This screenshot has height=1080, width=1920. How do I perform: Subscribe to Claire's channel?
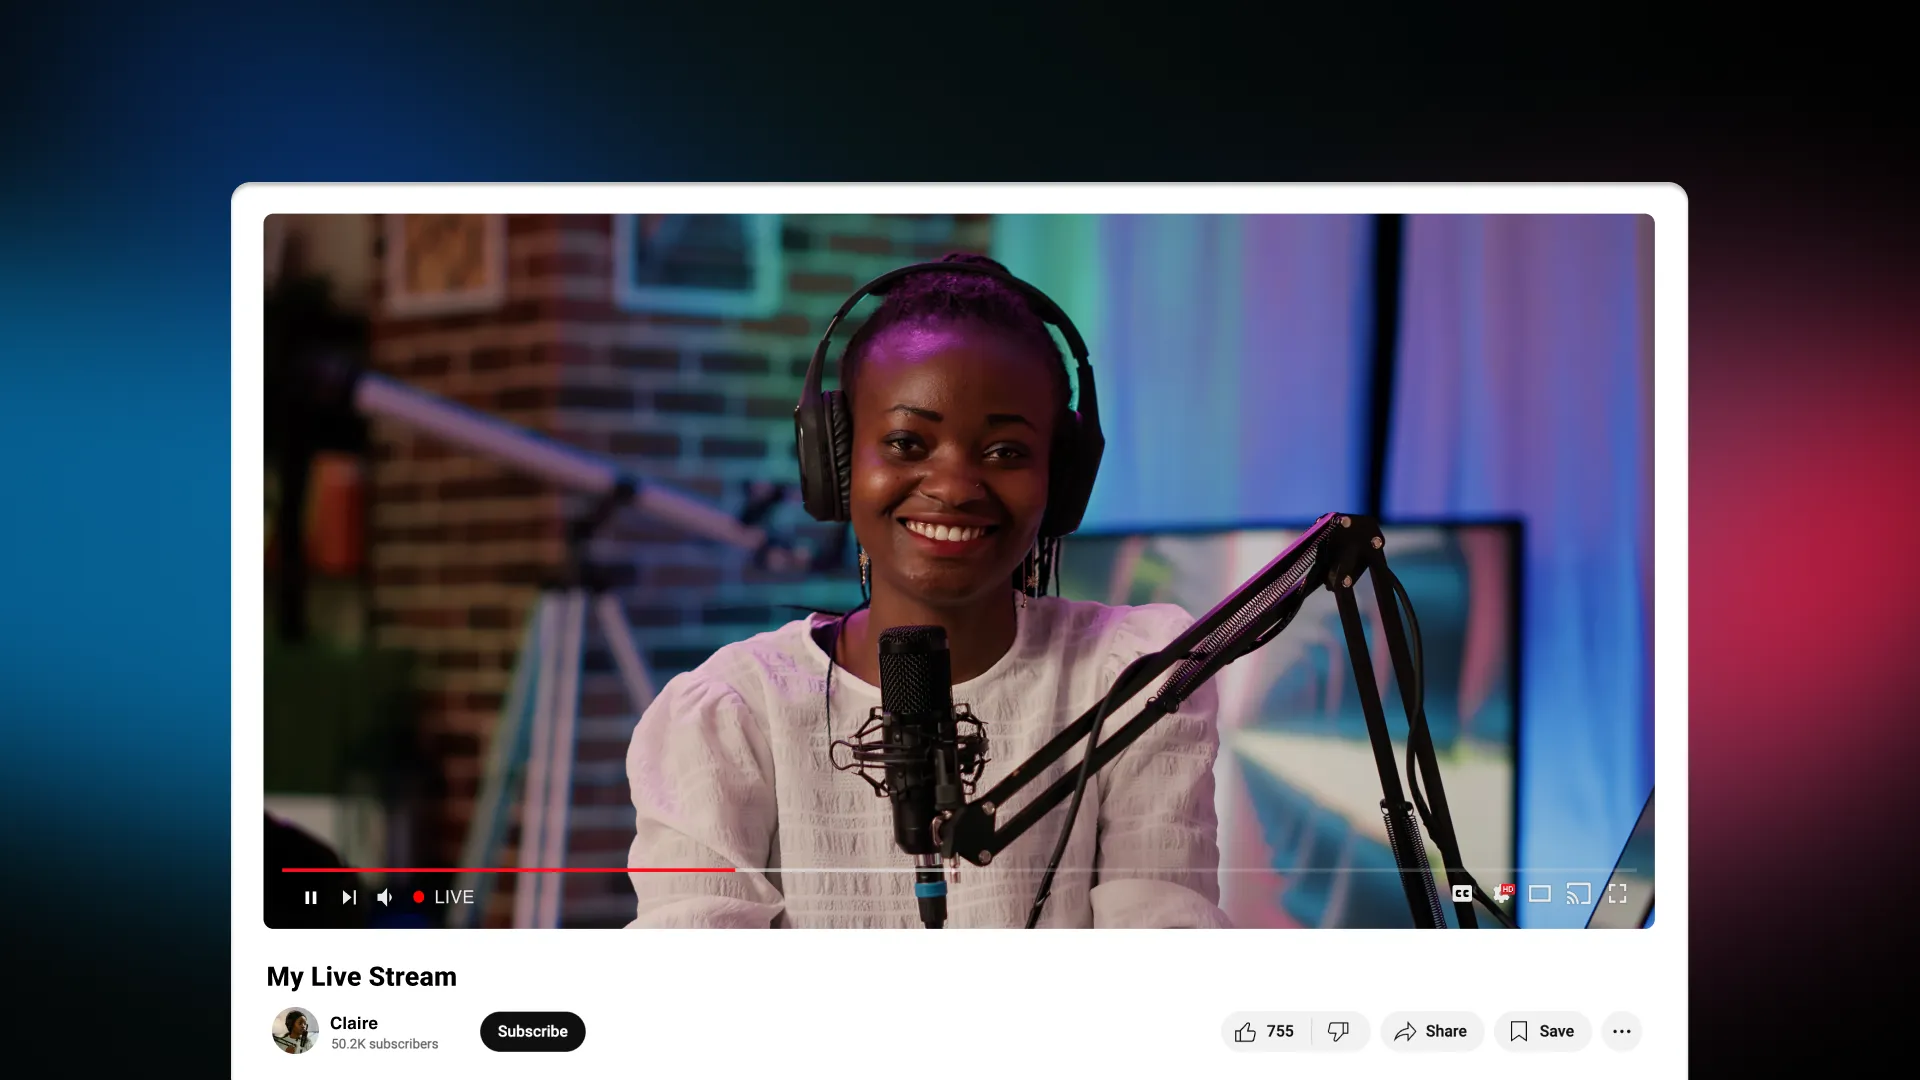532,1031
